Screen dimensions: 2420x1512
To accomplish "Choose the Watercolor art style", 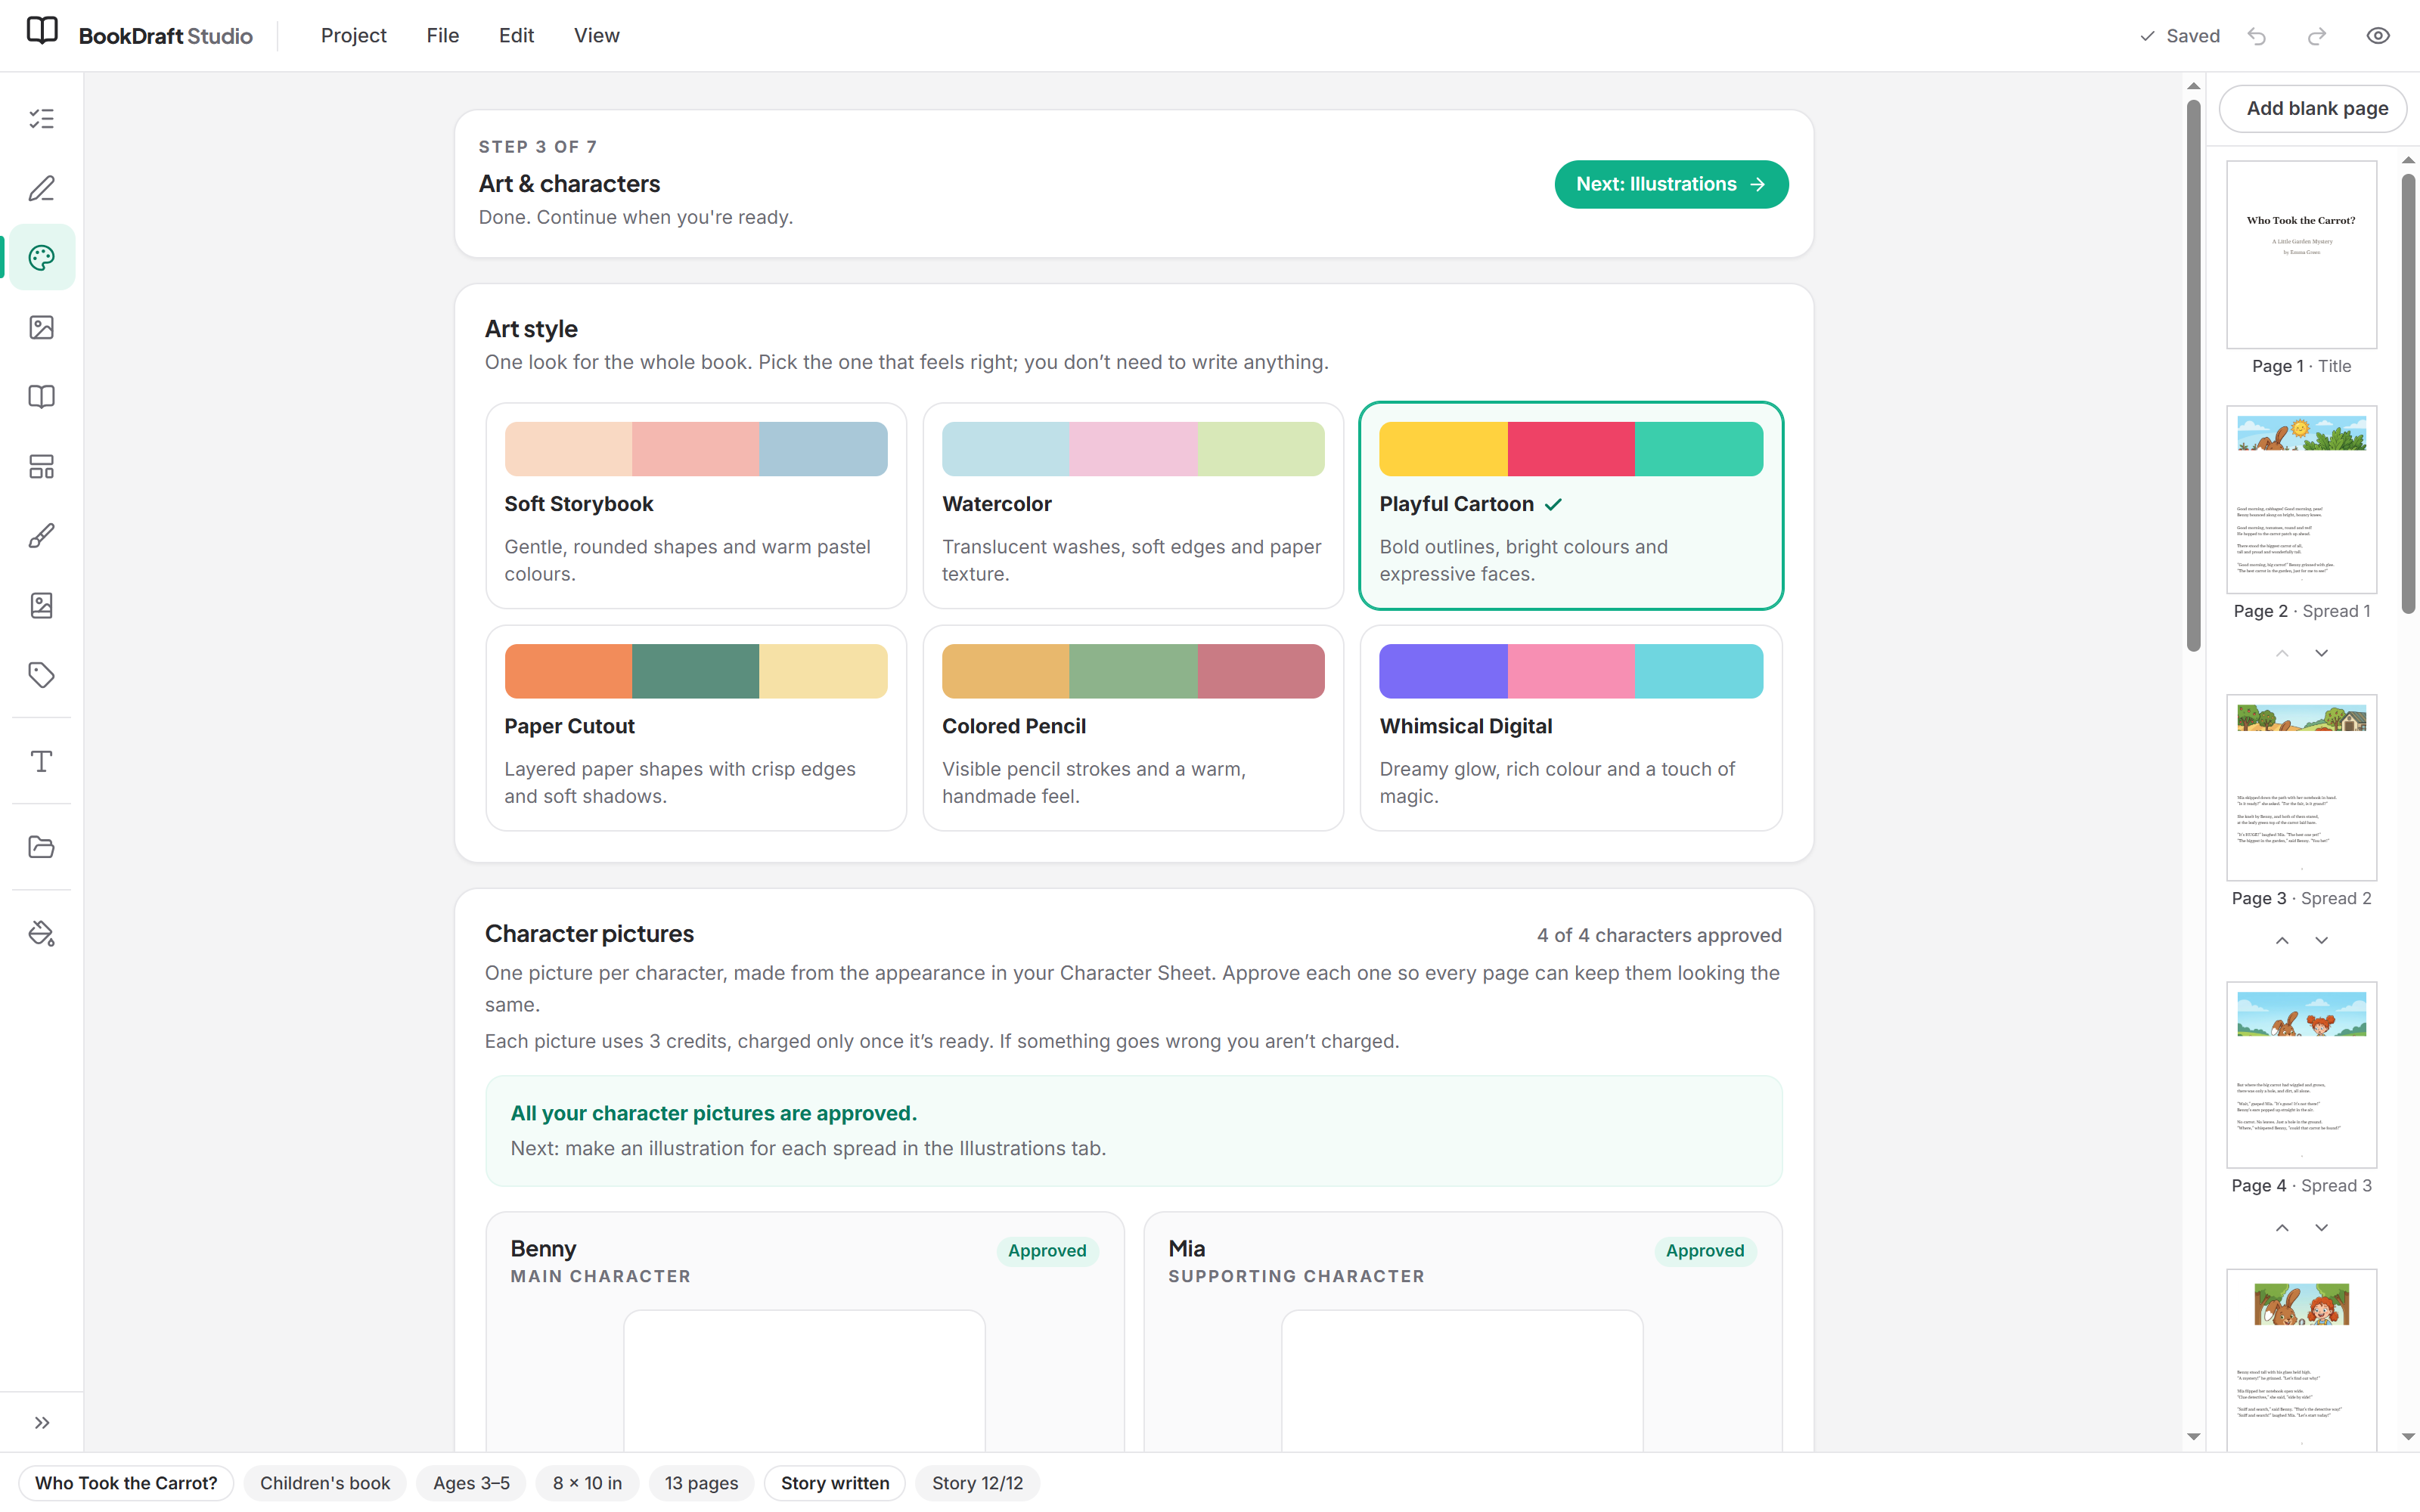I will tap(1133, 506).
